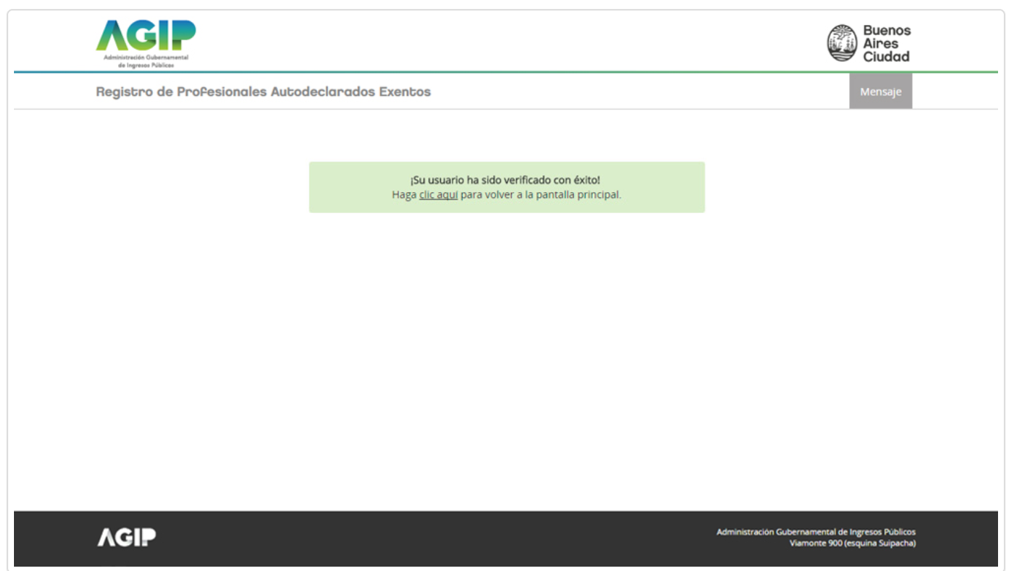The width and height of the screenshot is (1009, 573).
Task: Click the Buenos Aires Ciudad coat of arms emblem
Action: coord(842,43)
